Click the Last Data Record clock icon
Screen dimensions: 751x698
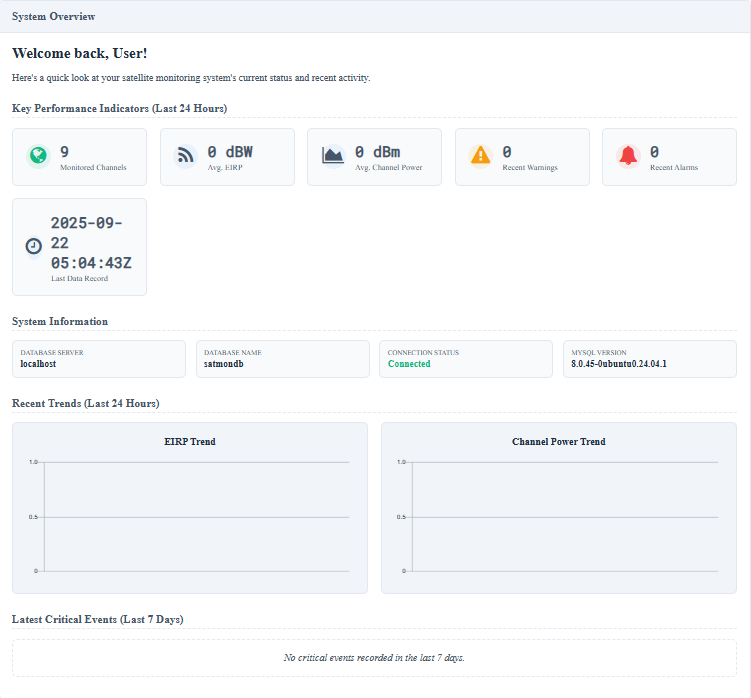[x=34, y=245]
